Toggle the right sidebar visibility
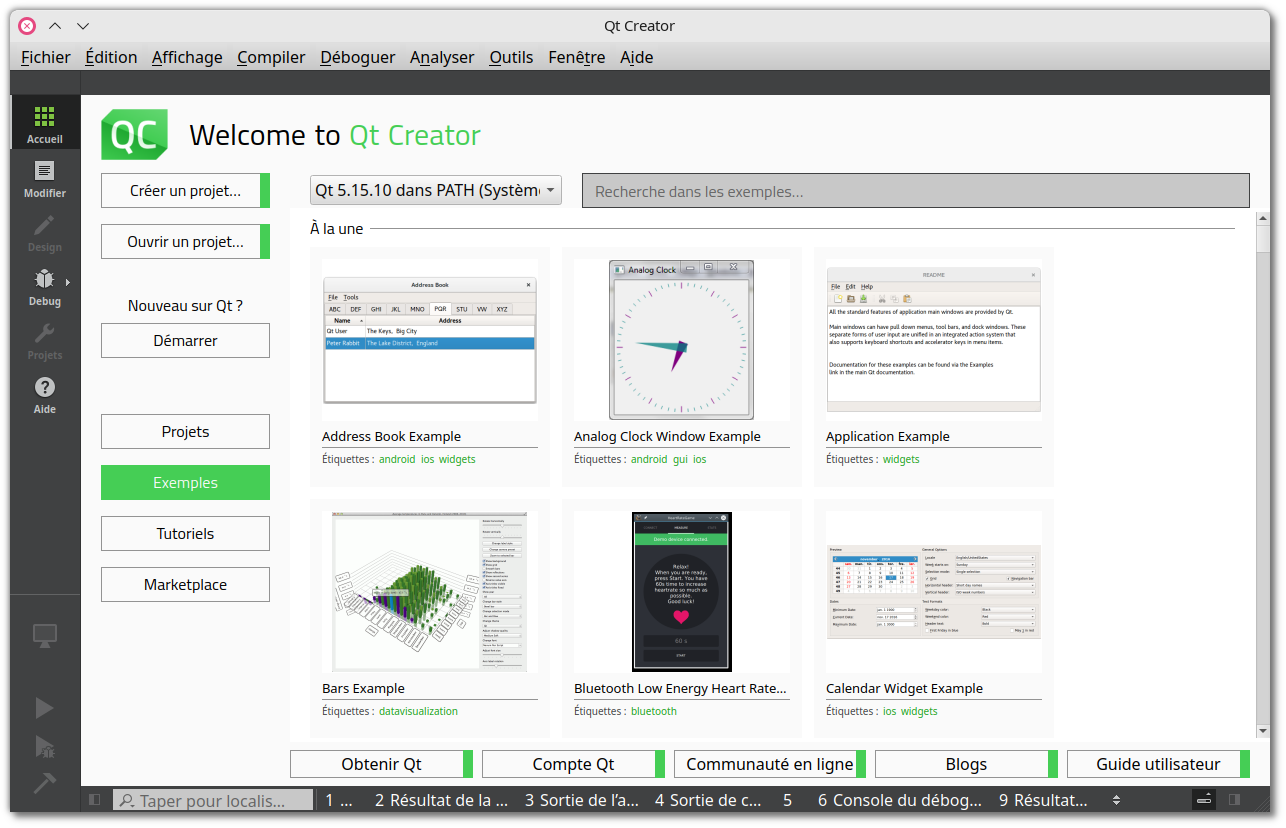1286x828 pixels. pyautogui.click(x=1235, y=800)
